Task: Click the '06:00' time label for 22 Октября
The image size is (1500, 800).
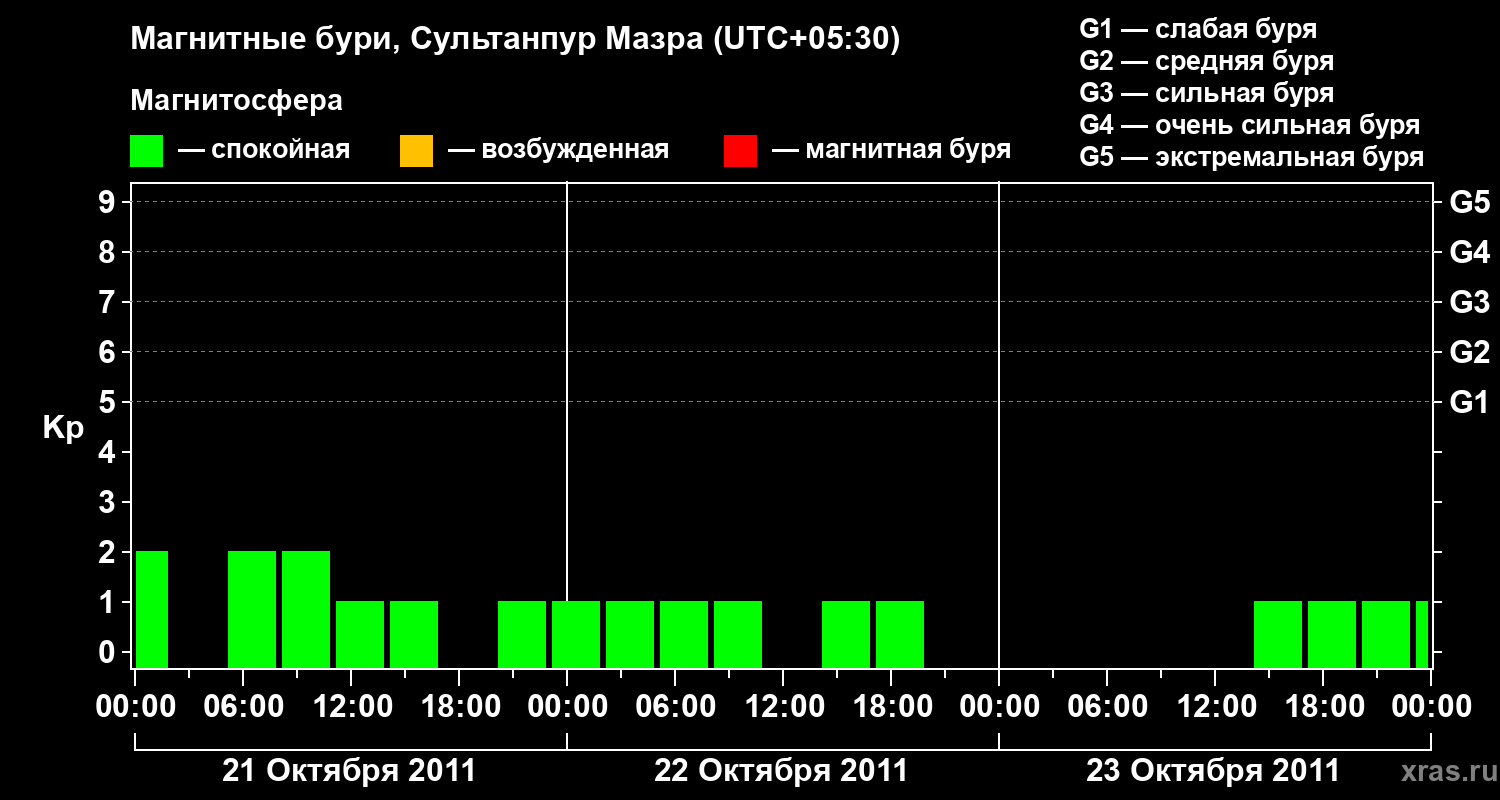Action: pos(675,706)
